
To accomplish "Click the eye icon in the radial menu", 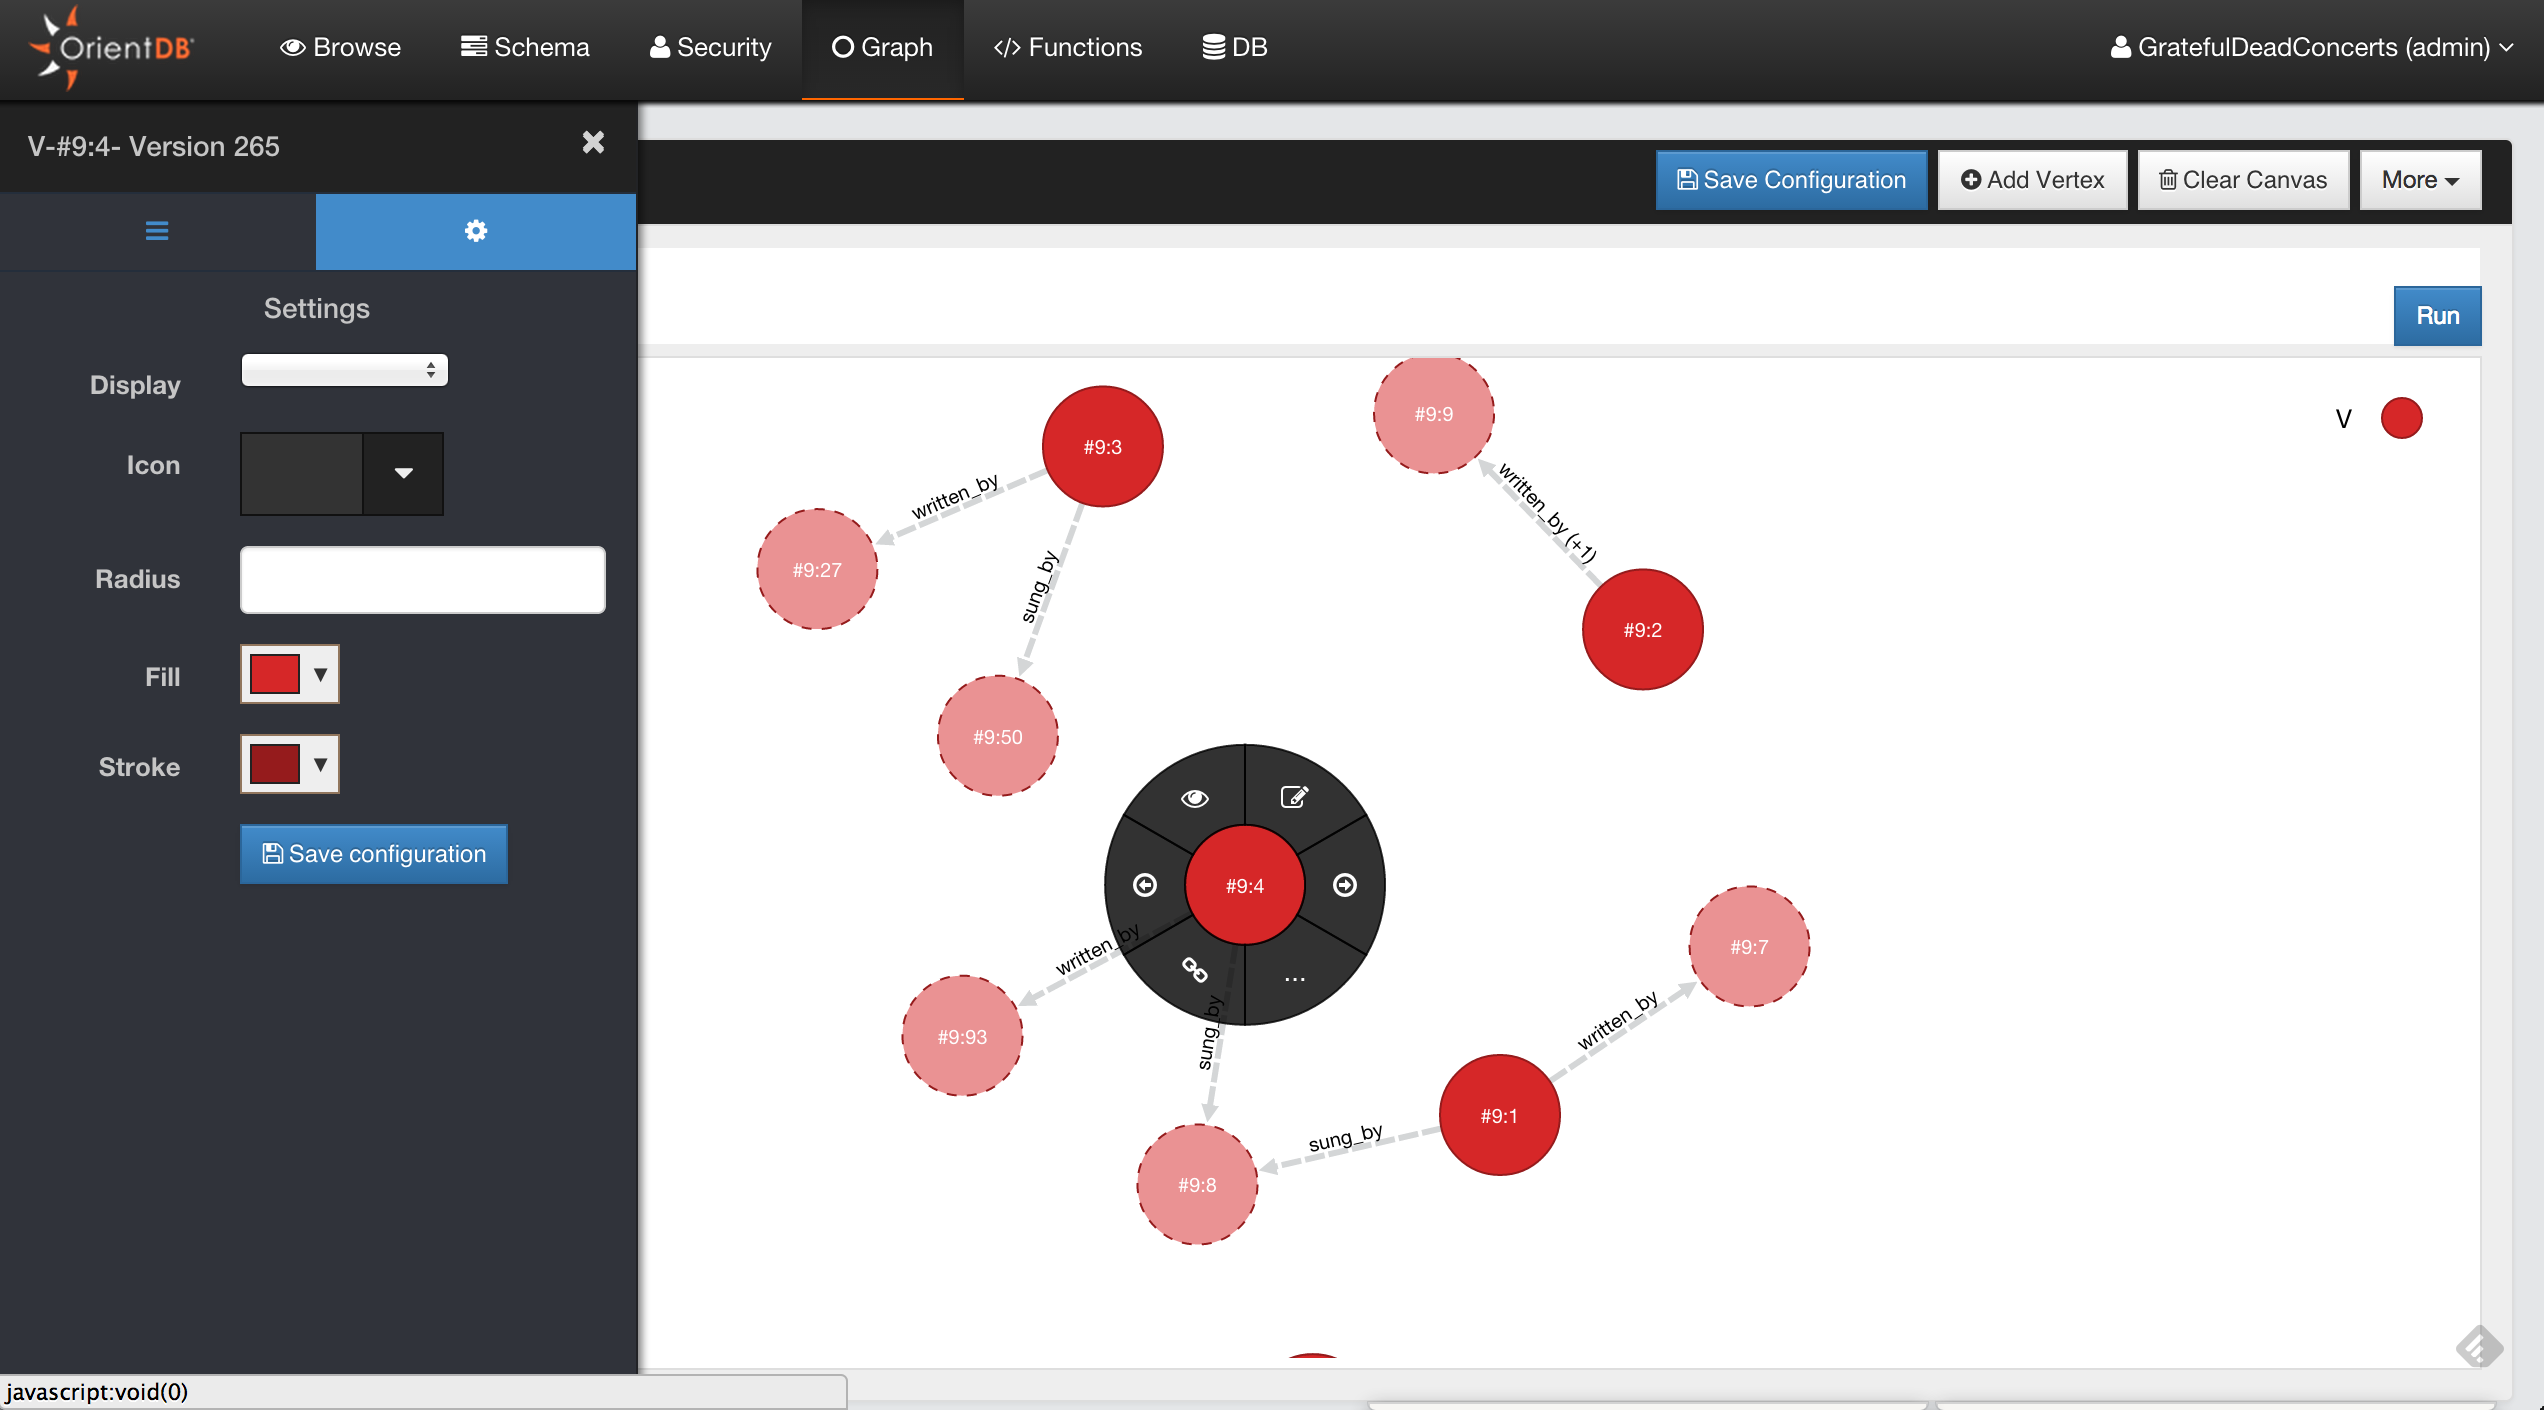I will pos(1194,798).
